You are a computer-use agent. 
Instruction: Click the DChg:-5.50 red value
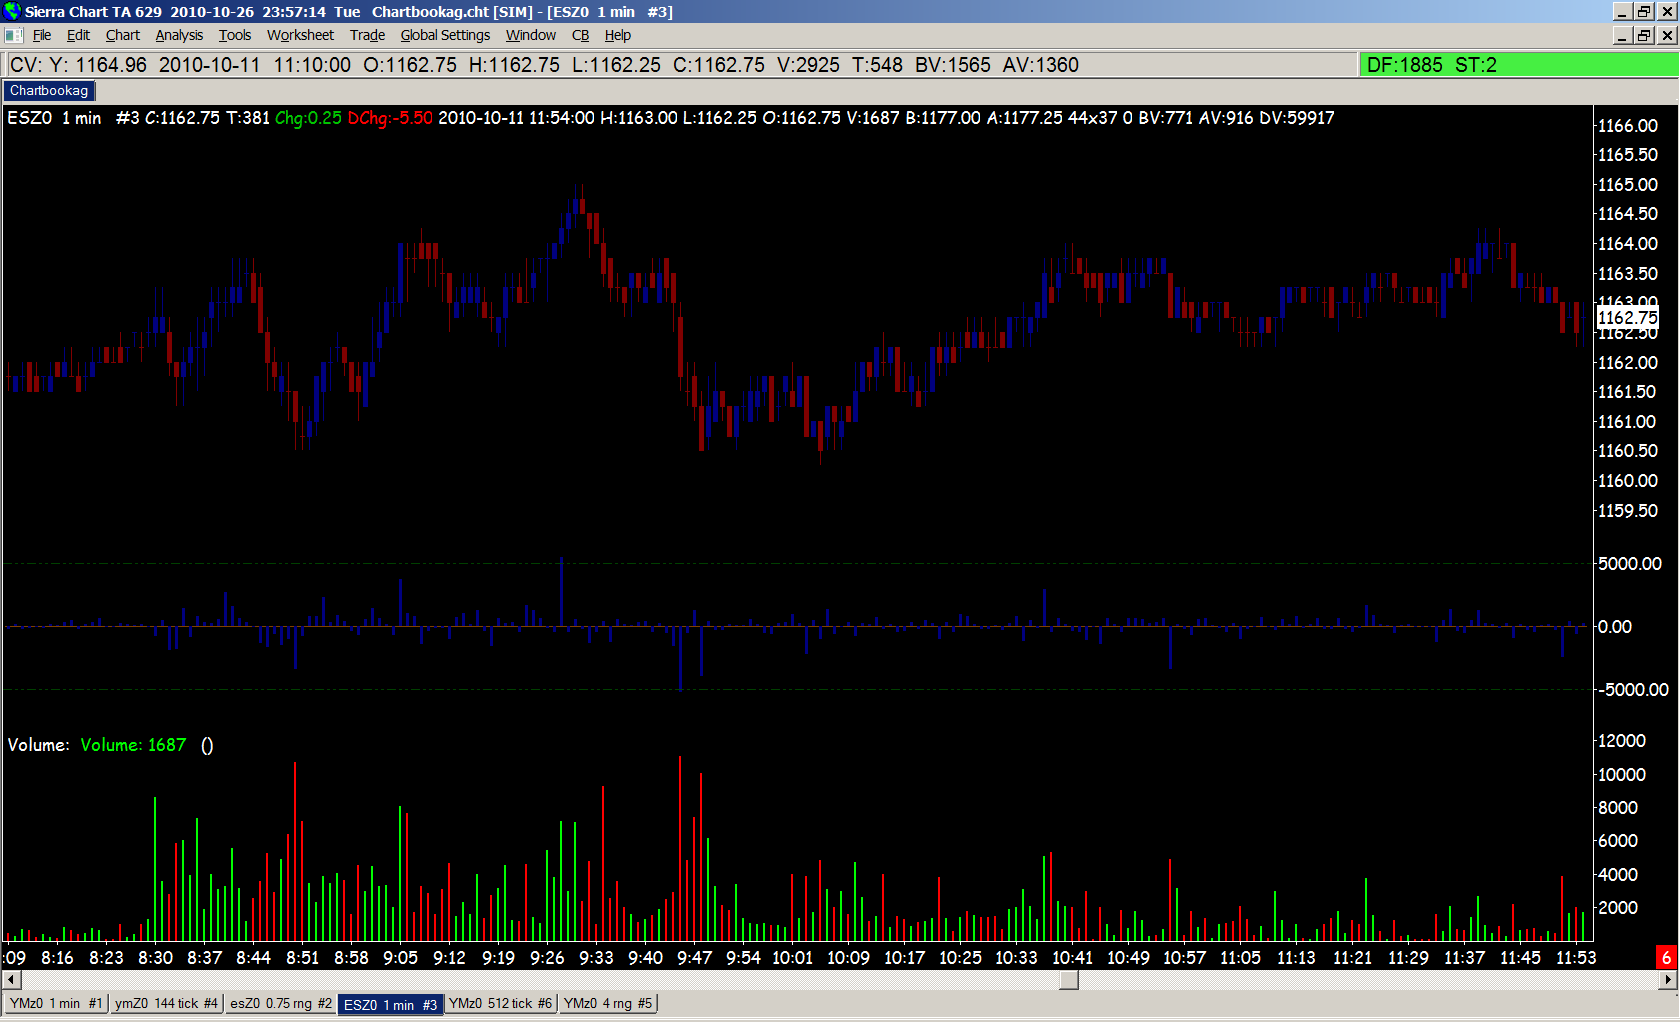[x=390, y=118]
